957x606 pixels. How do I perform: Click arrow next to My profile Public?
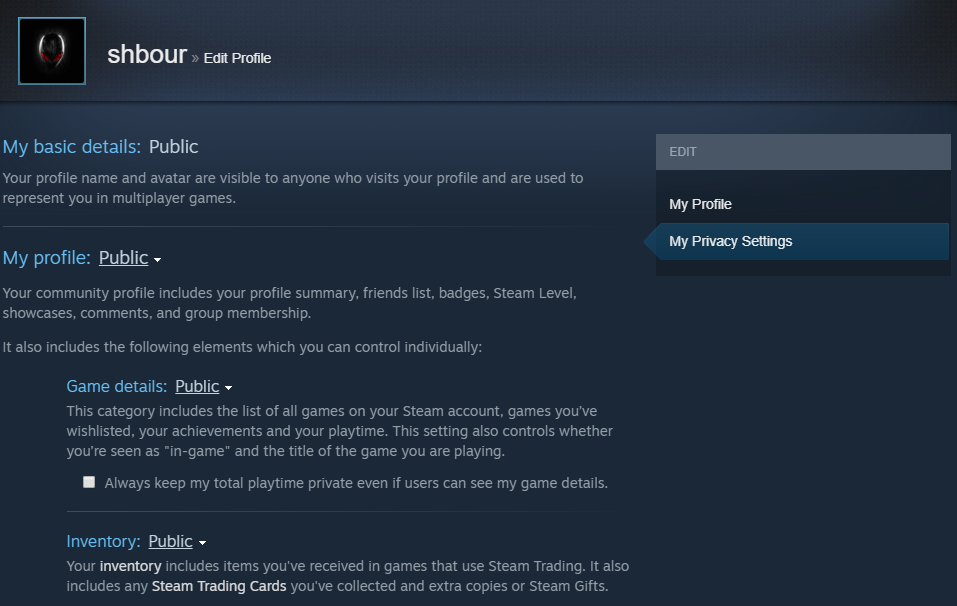click(x=157, y=260)
